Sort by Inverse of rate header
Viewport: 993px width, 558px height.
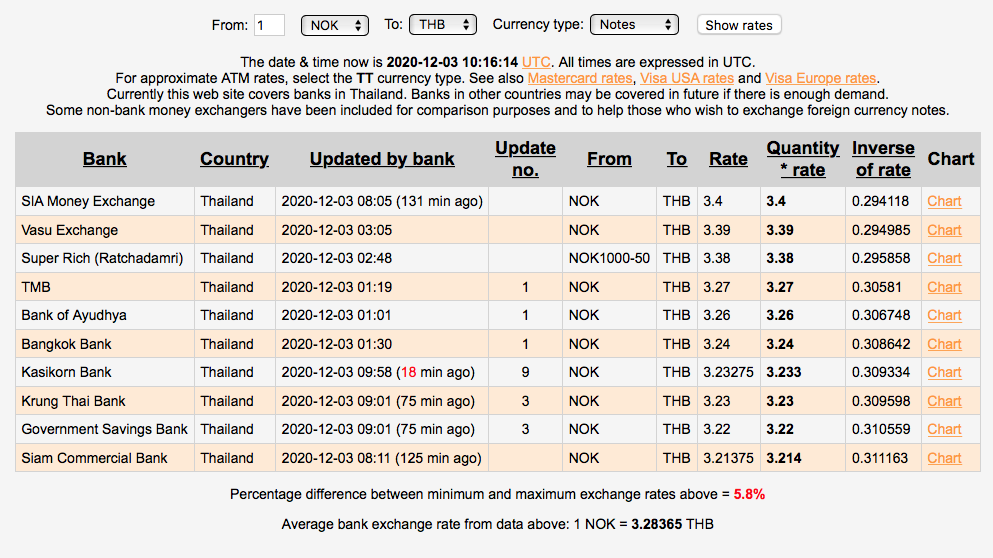coord(883,159)
